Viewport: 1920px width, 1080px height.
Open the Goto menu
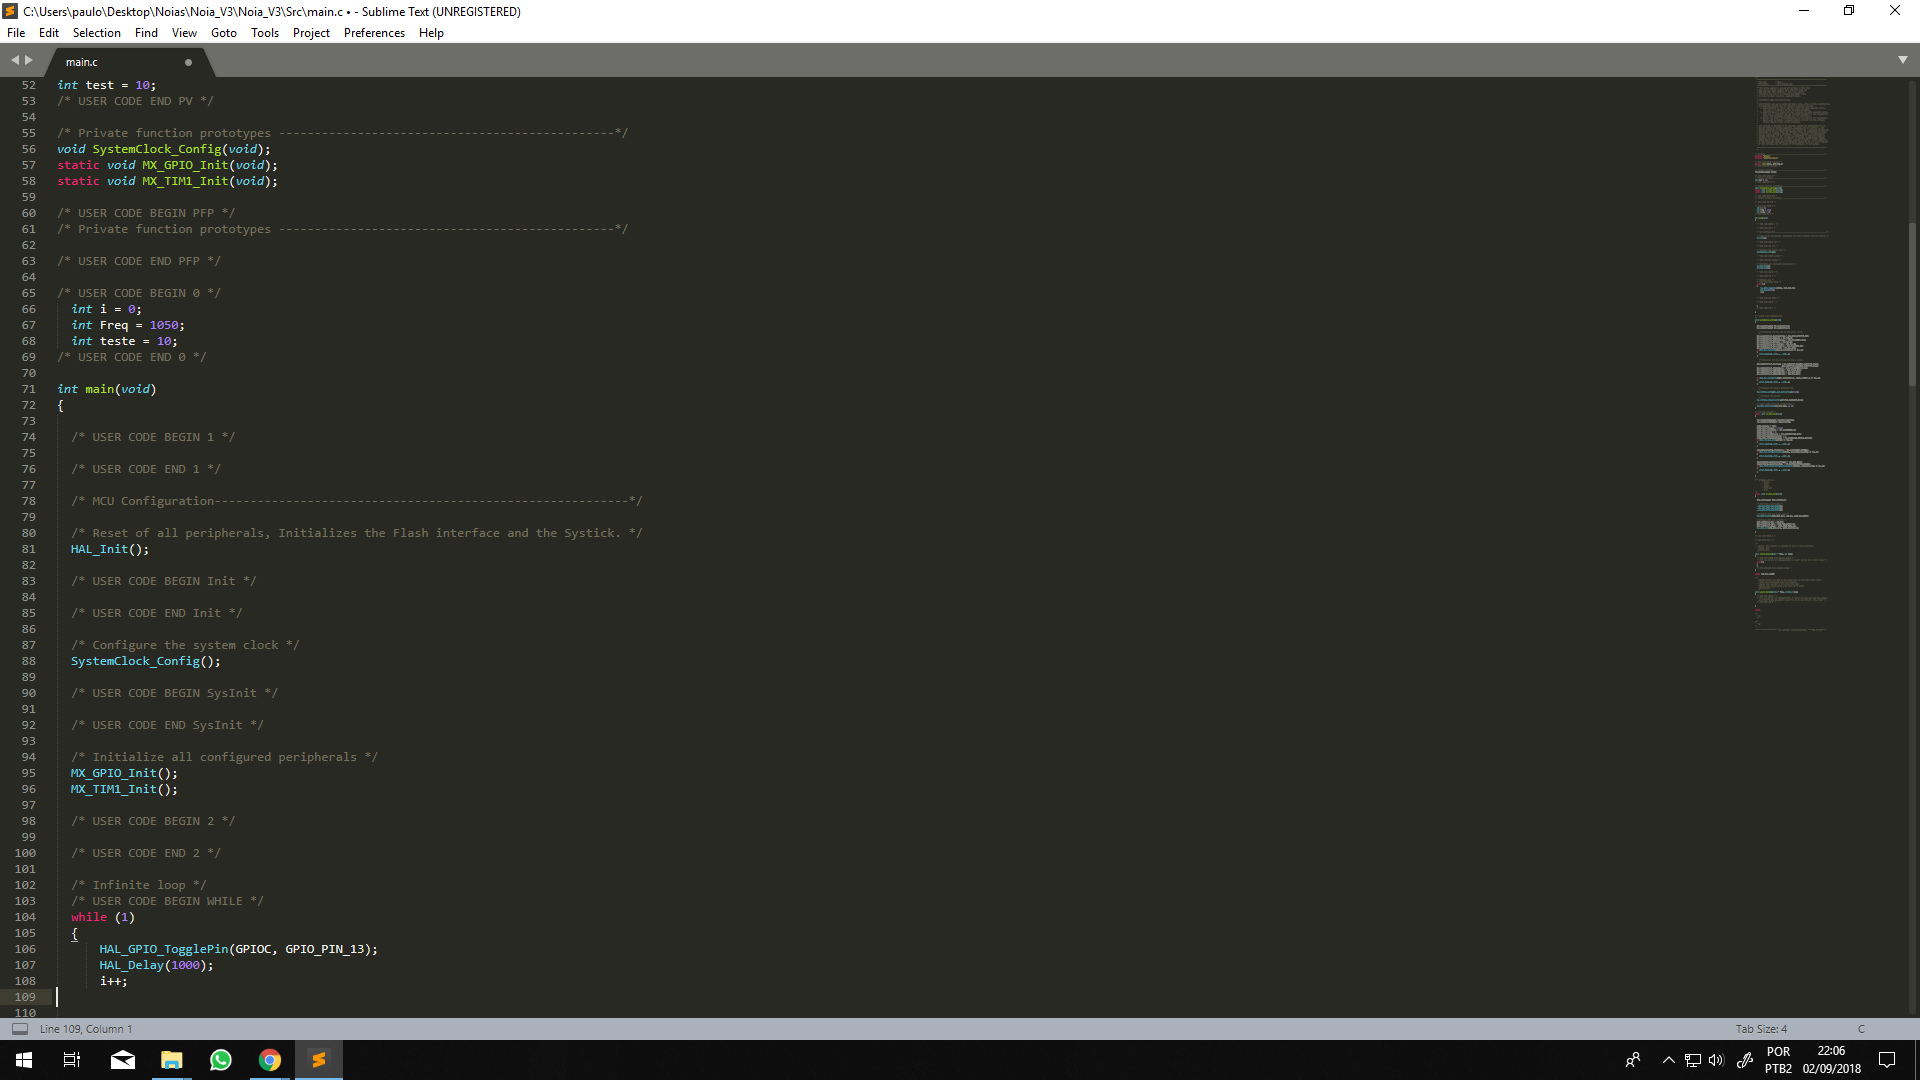[223, 33]
